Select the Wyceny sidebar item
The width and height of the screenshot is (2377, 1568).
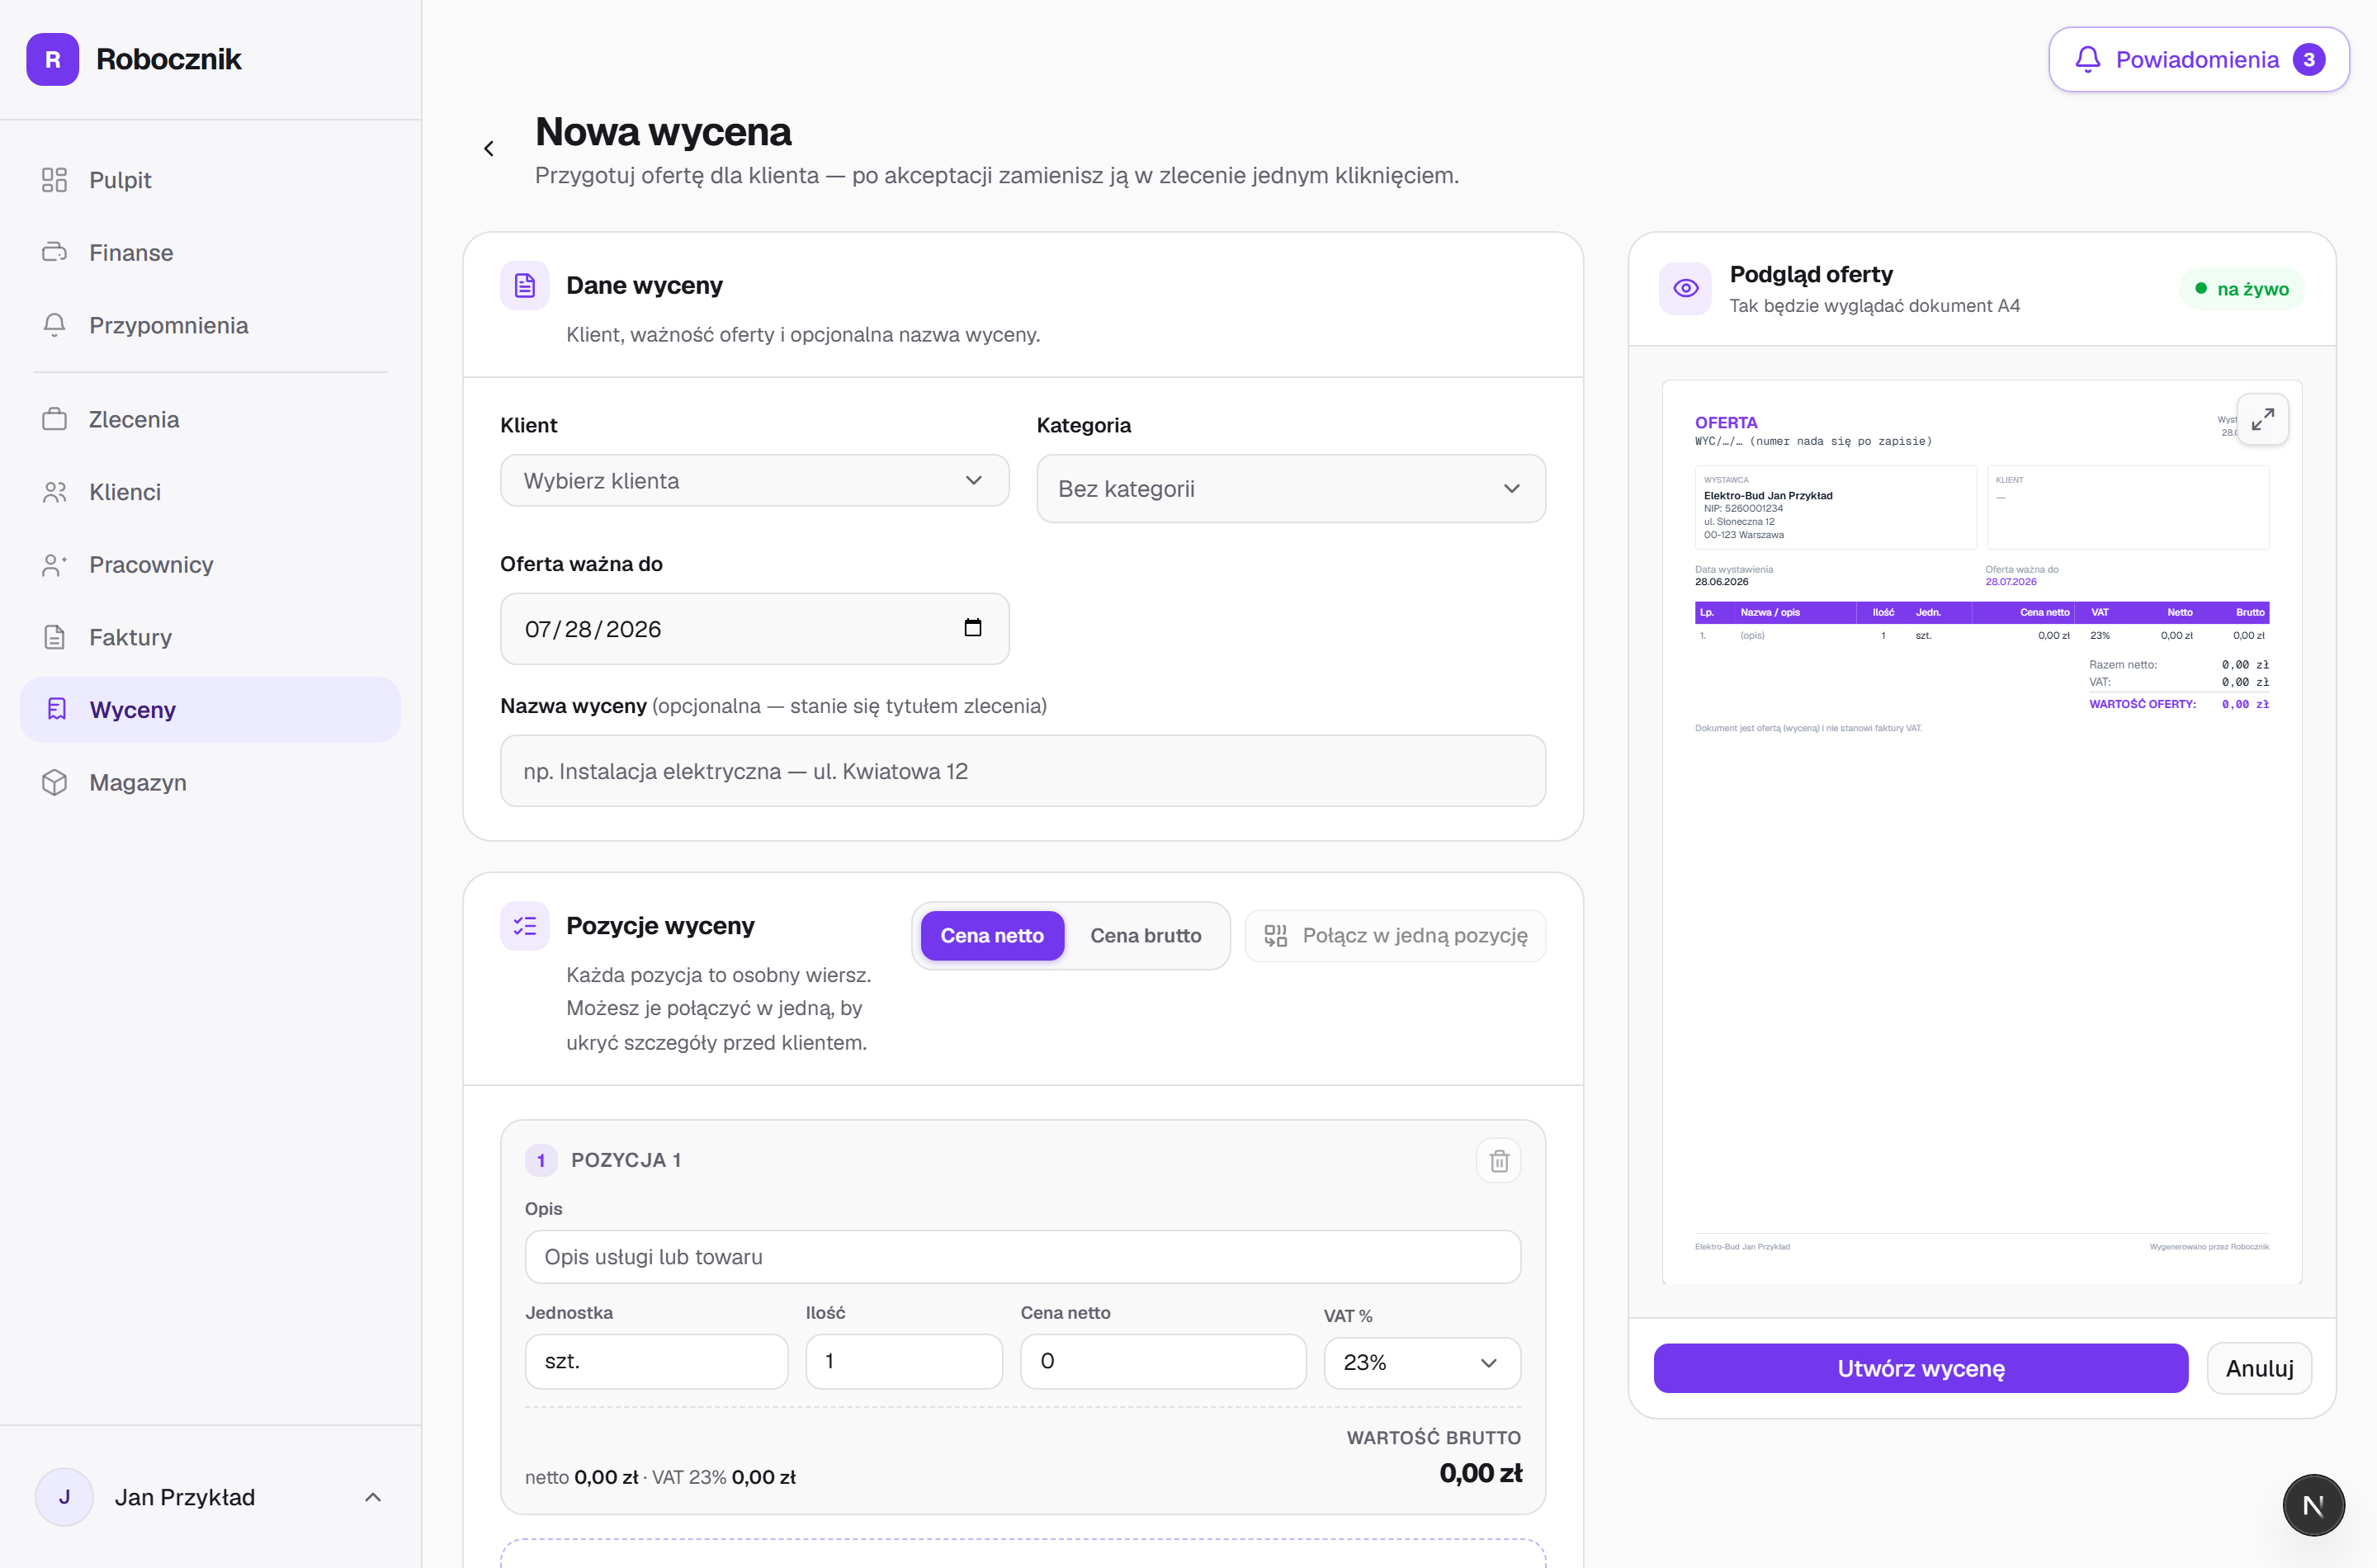tap(210, 709)
